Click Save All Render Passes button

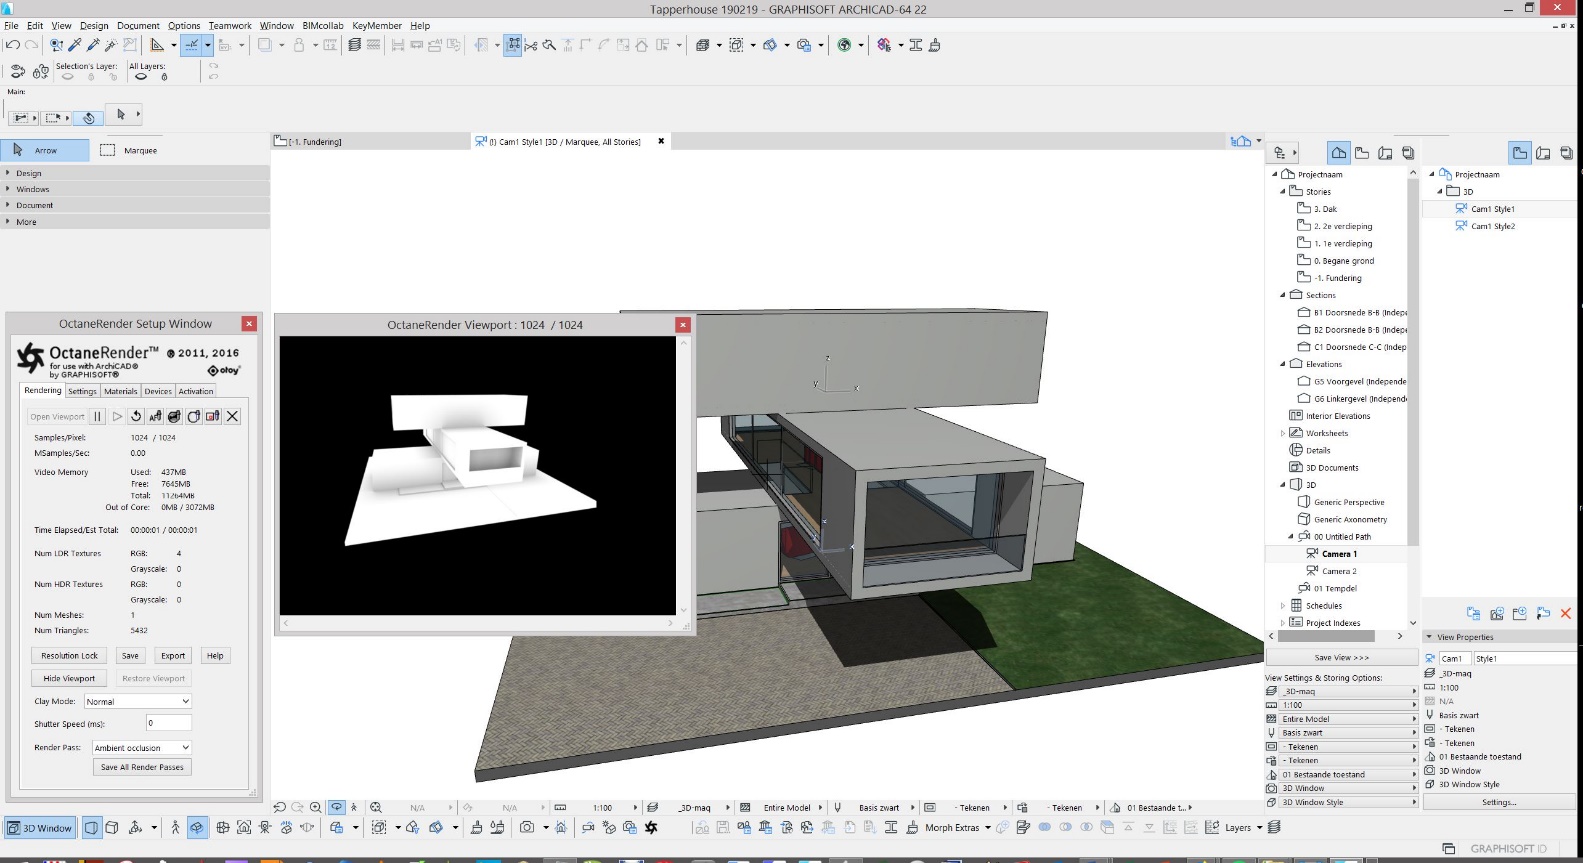click(x=142, y=768)
